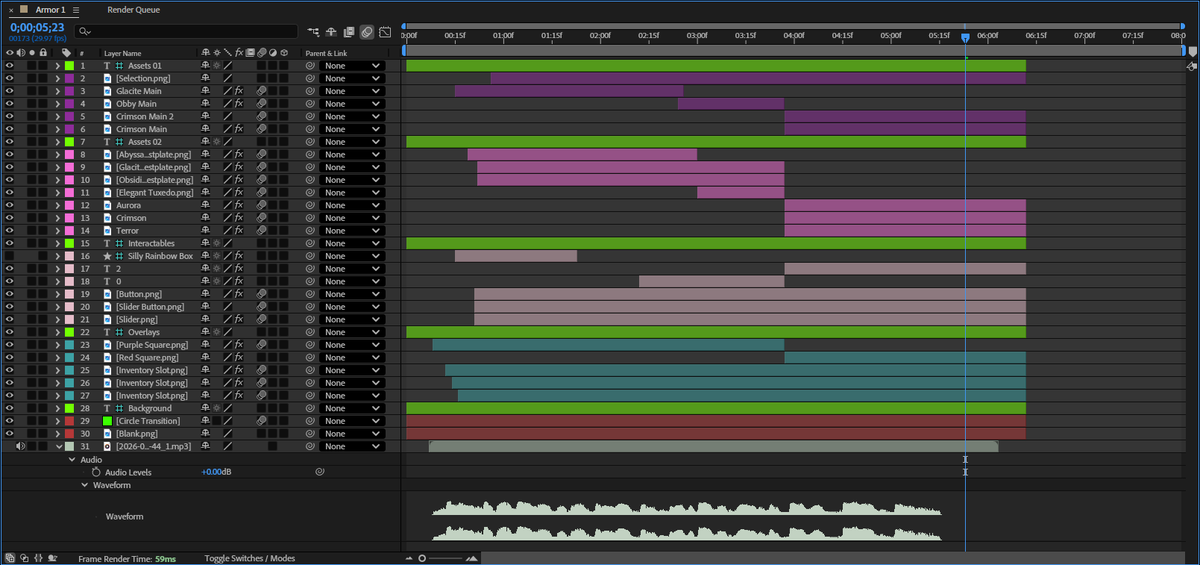The height and width of the screenshot is (565, 1200).
Task: Zoom out timeline with small mountains icon
Action: coord(408,558)
